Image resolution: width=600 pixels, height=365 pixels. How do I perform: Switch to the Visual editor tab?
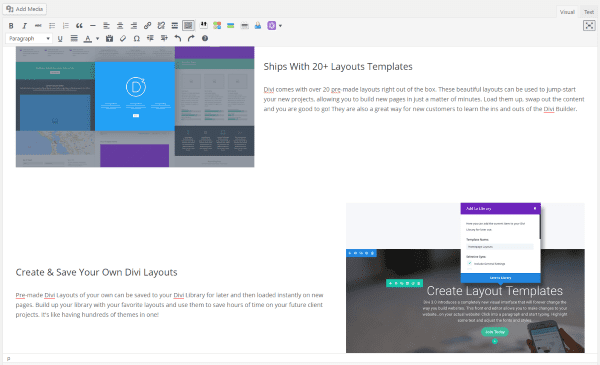pos(567,12)
